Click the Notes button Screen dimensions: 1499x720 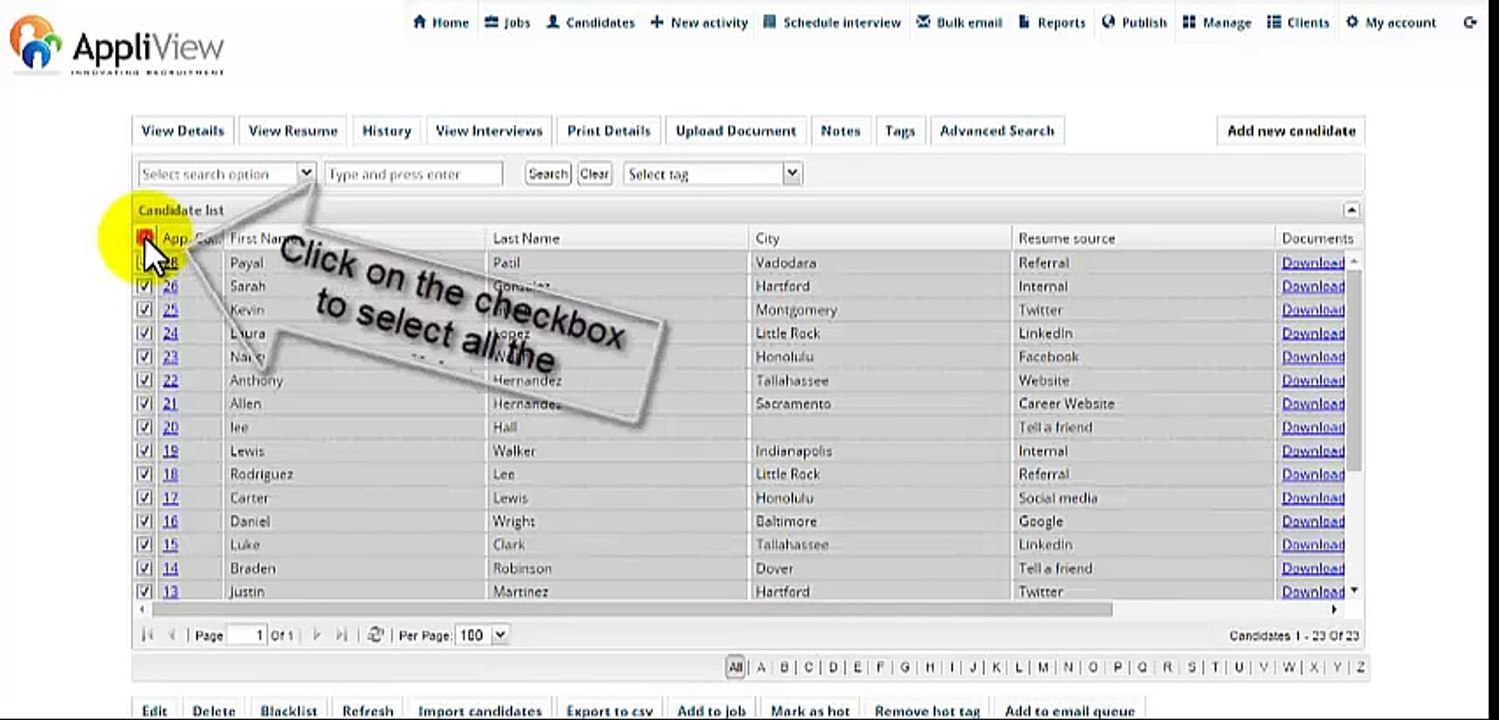[x=840, y=131]
